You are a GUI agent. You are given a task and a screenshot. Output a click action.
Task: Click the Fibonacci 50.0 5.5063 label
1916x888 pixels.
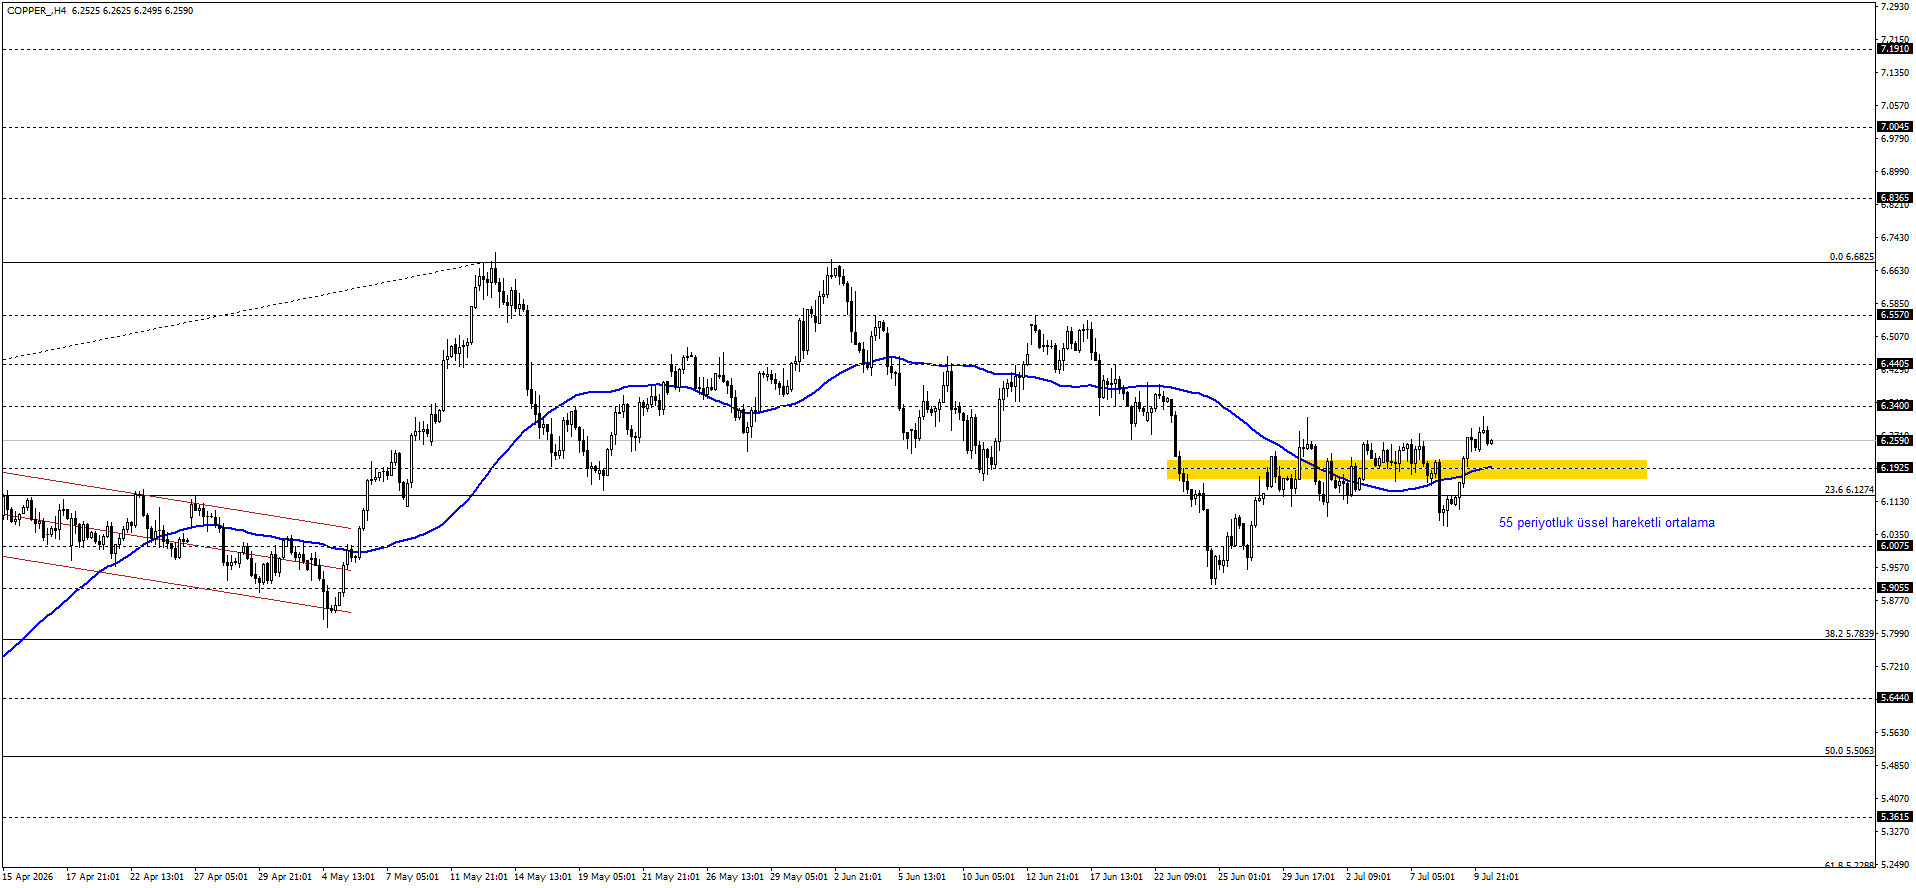(1849, 751)
